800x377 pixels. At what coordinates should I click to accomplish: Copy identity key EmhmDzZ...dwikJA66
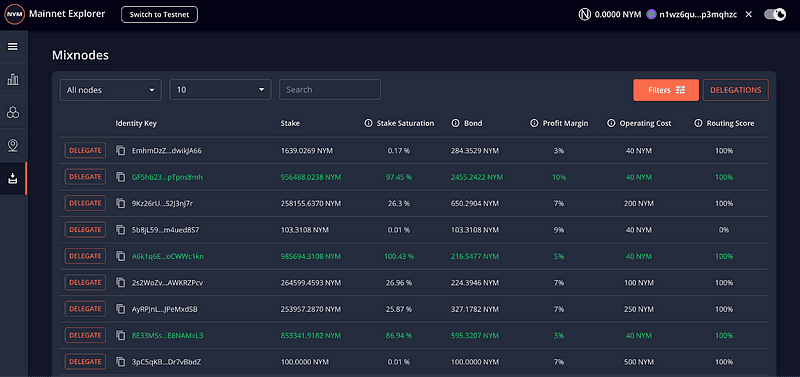120,150
